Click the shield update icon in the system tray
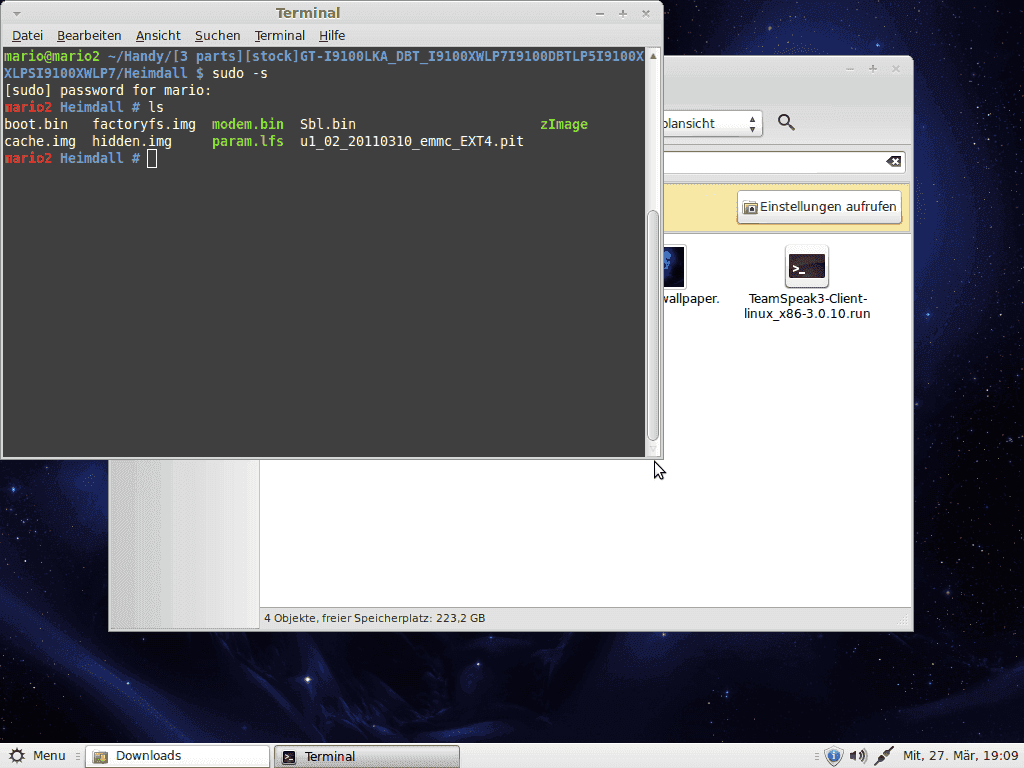 (834, 756)
